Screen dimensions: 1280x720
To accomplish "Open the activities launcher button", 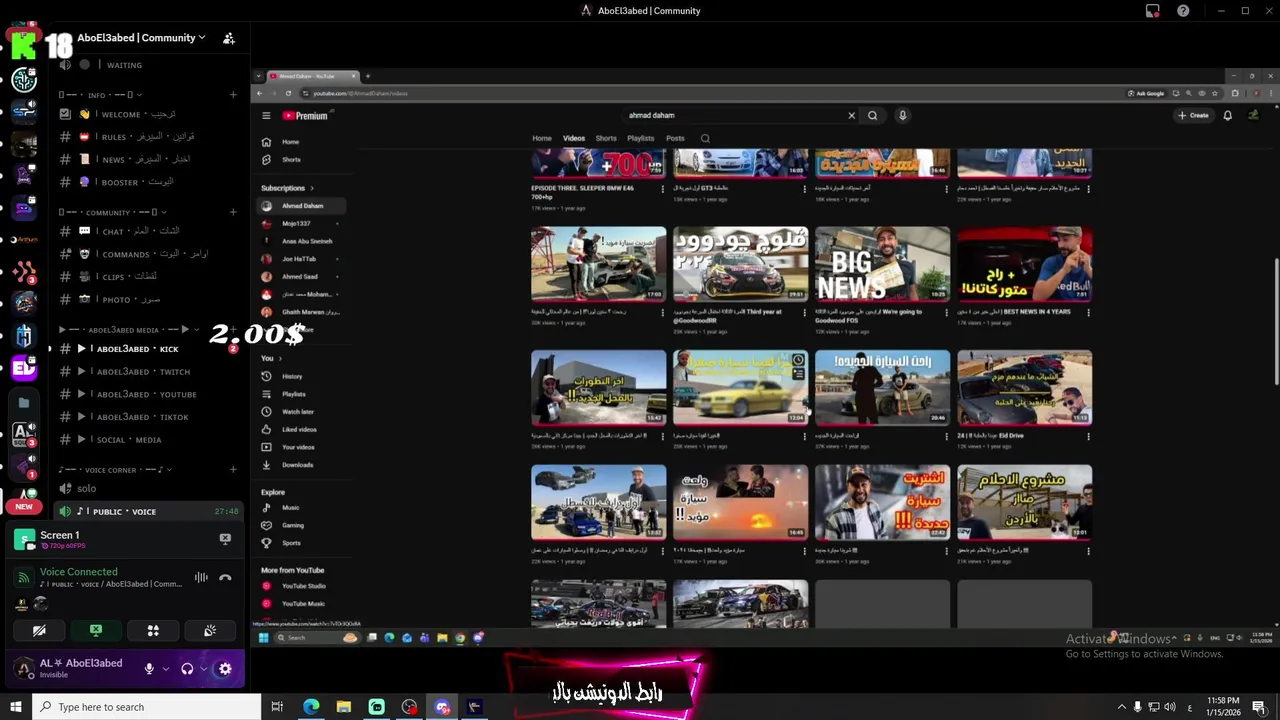I will point(153,631).
